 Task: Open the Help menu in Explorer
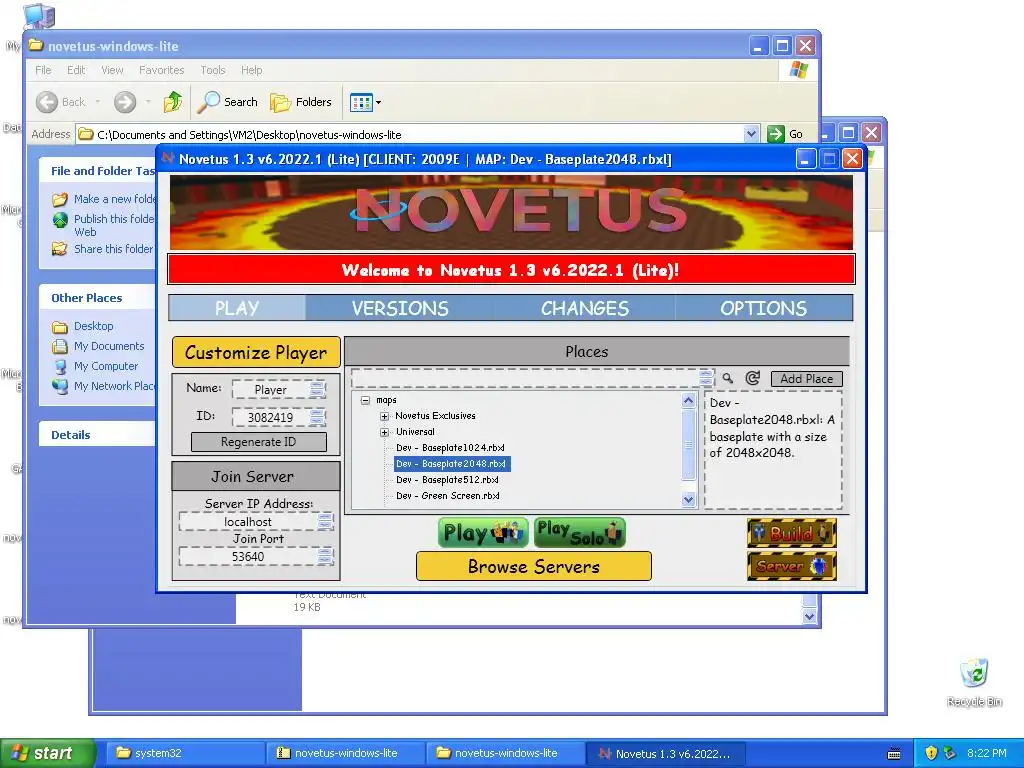(251, 70)
